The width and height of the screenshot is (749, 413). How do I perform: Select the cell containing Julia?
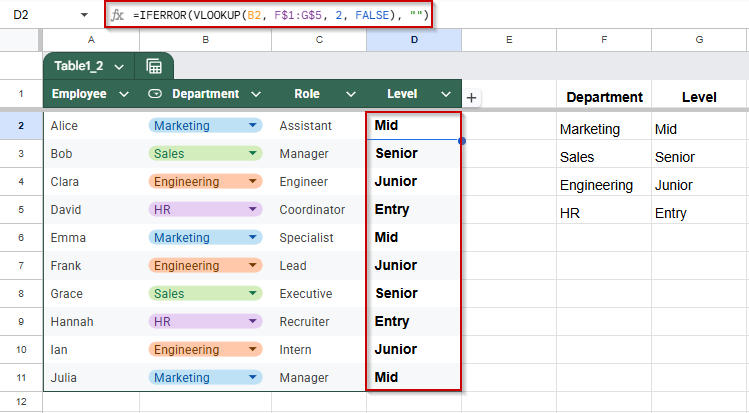(x=91, y=378)
